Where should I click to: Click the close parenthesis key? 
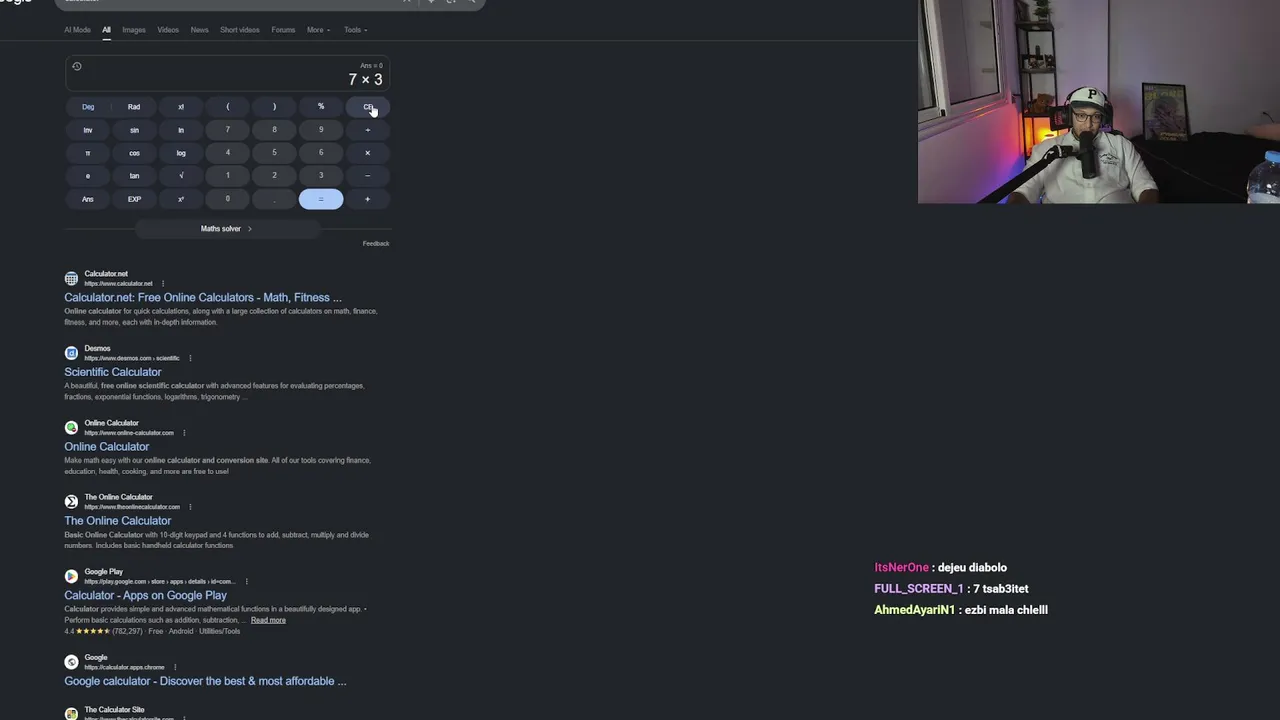[274, 107]
